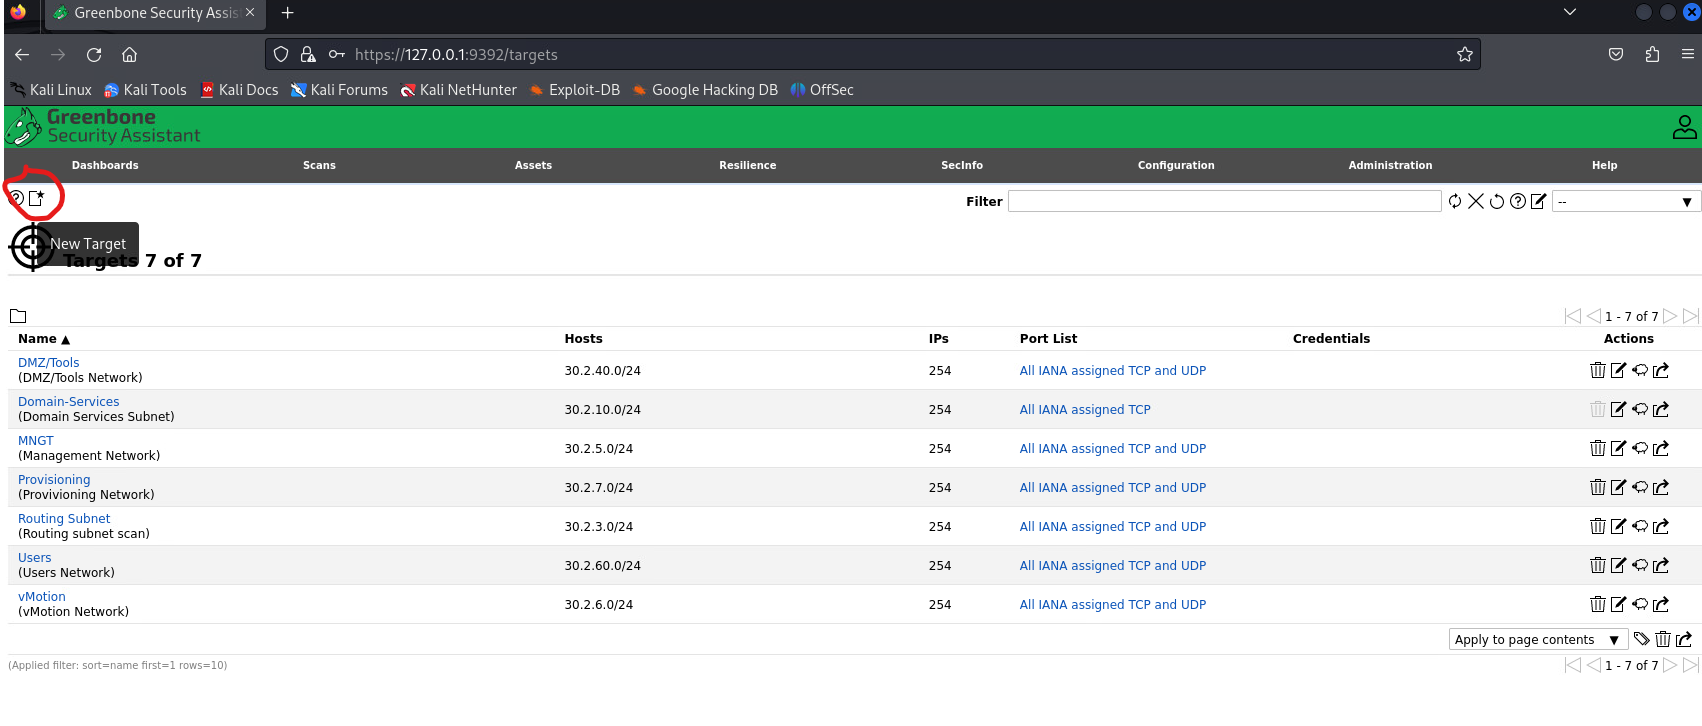Select hosts value 30.2.60.0/24
The width and height of the screenshot is (1702, 726).
[602, 565]
